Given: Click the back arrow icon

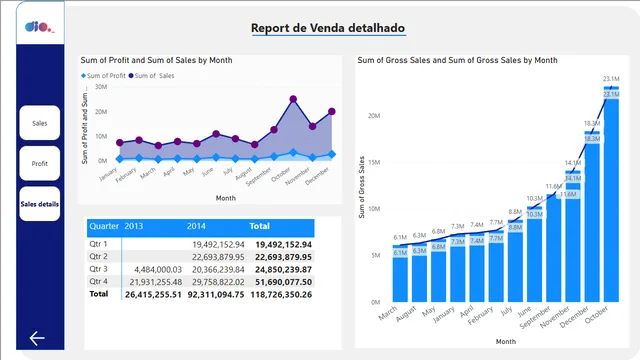Looking at the screenshot, I should click(37, 338).
